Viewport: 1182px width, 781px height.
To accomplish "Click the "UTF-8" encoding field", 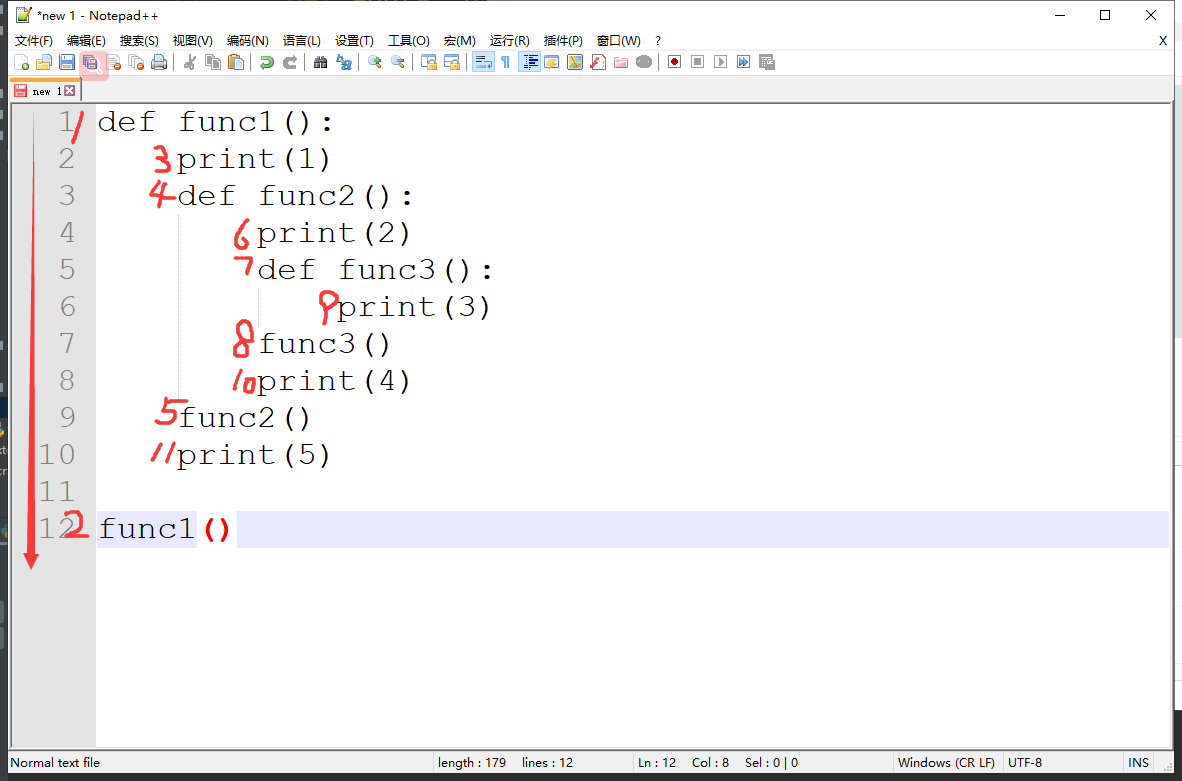I will (1024, 763).
